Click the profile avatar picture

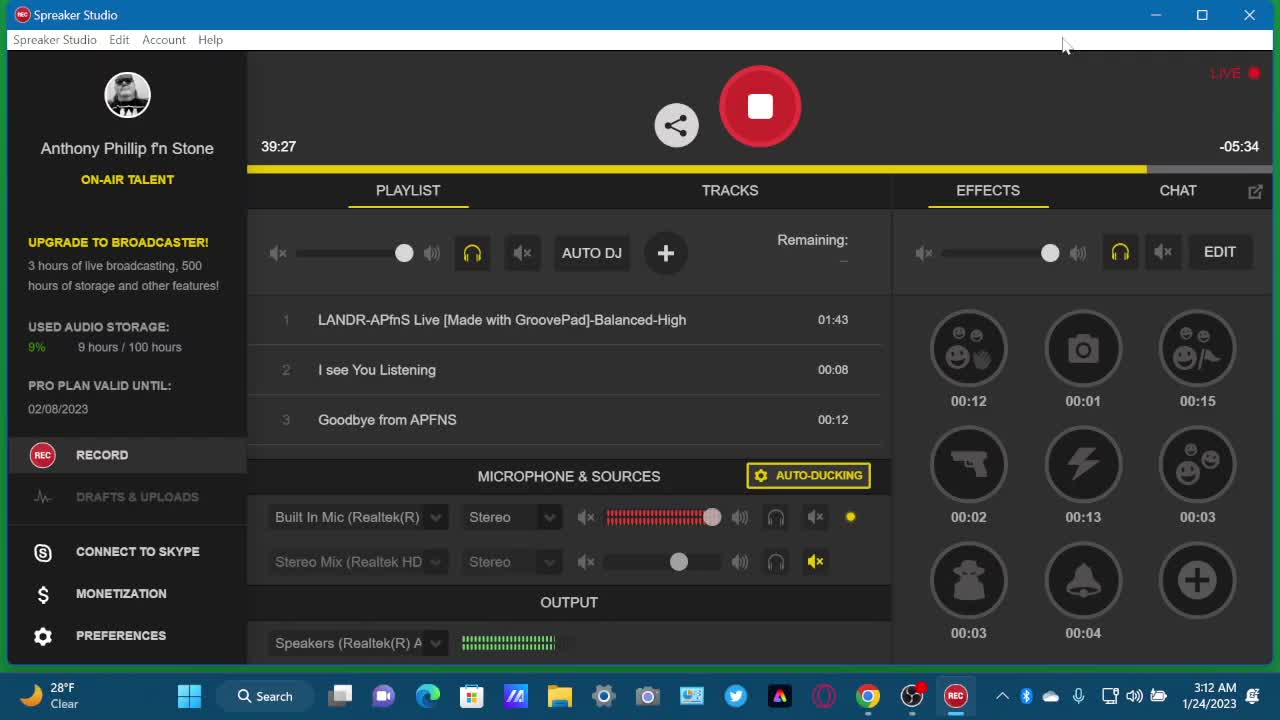pyautogui.click(x=127, y=95)
